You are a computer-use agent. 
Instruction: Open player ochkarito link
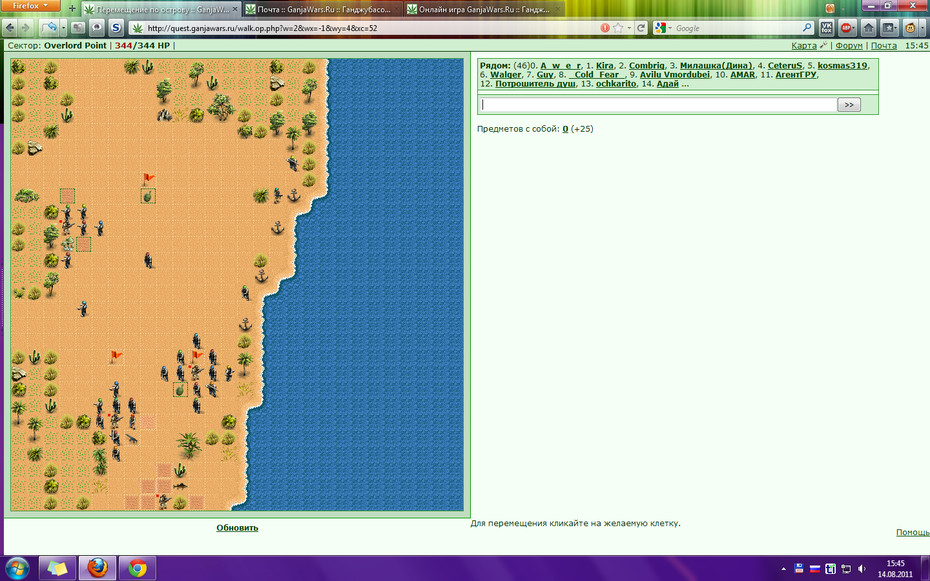616,84
